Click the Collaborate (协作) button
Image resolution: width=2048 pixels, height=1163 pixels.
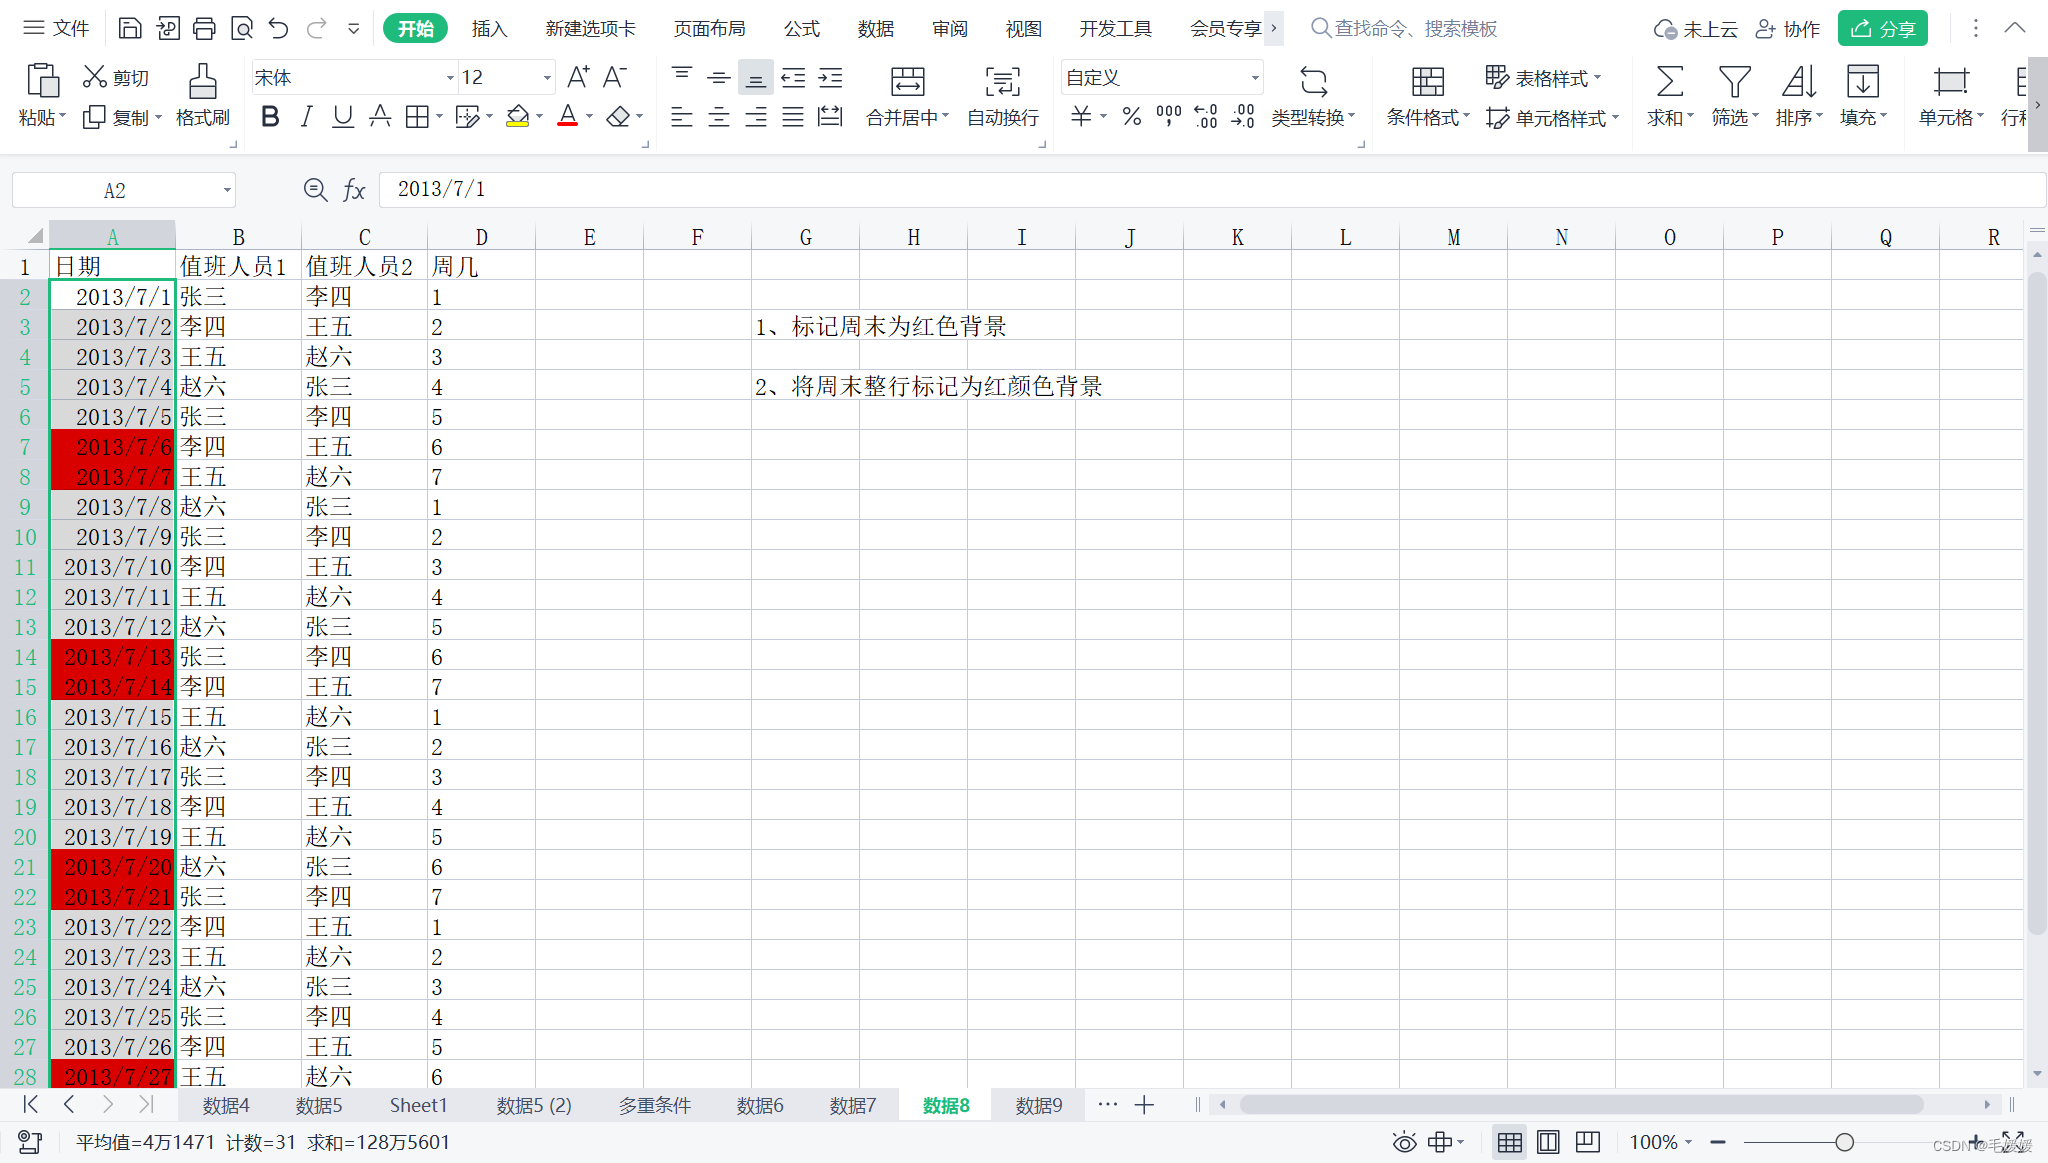point(1788,28)
